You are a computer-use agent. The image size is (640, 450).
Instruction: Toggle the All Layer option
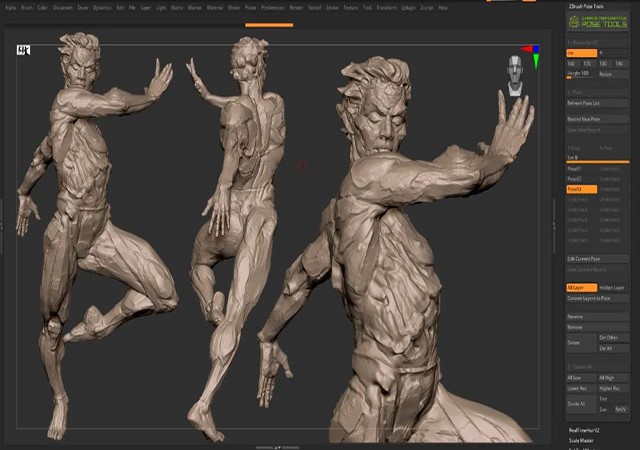coord(581,287)
